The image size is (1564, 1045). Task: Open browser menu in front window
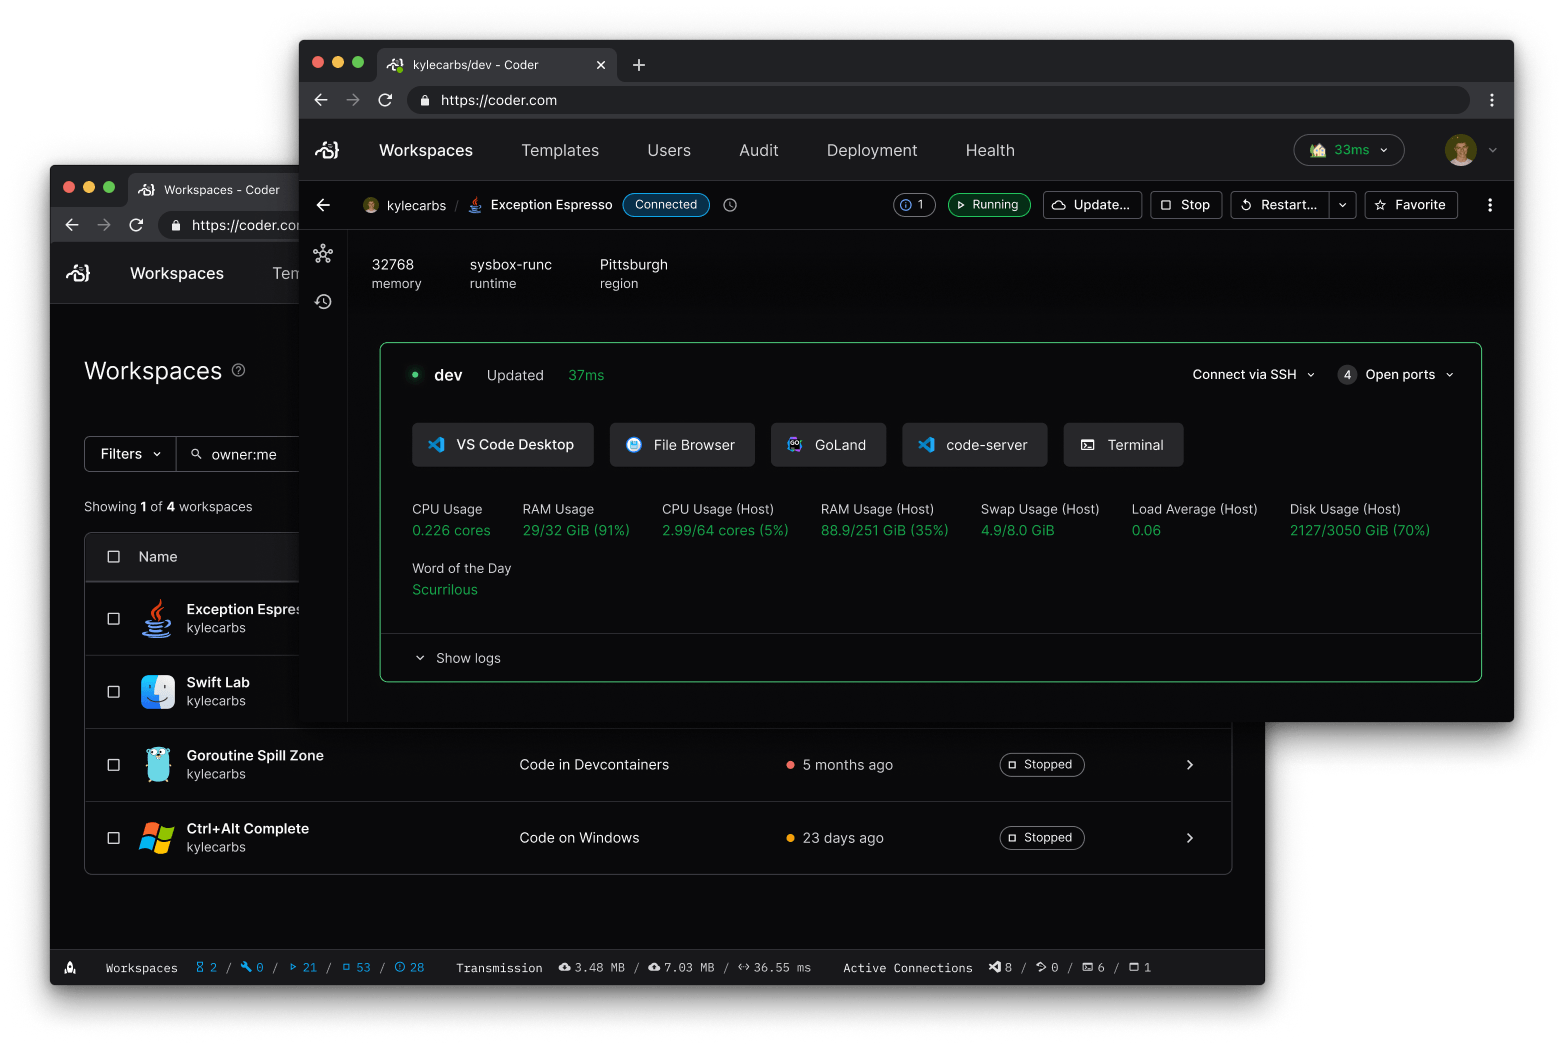pyautogui.click(x=1491, y=100)
